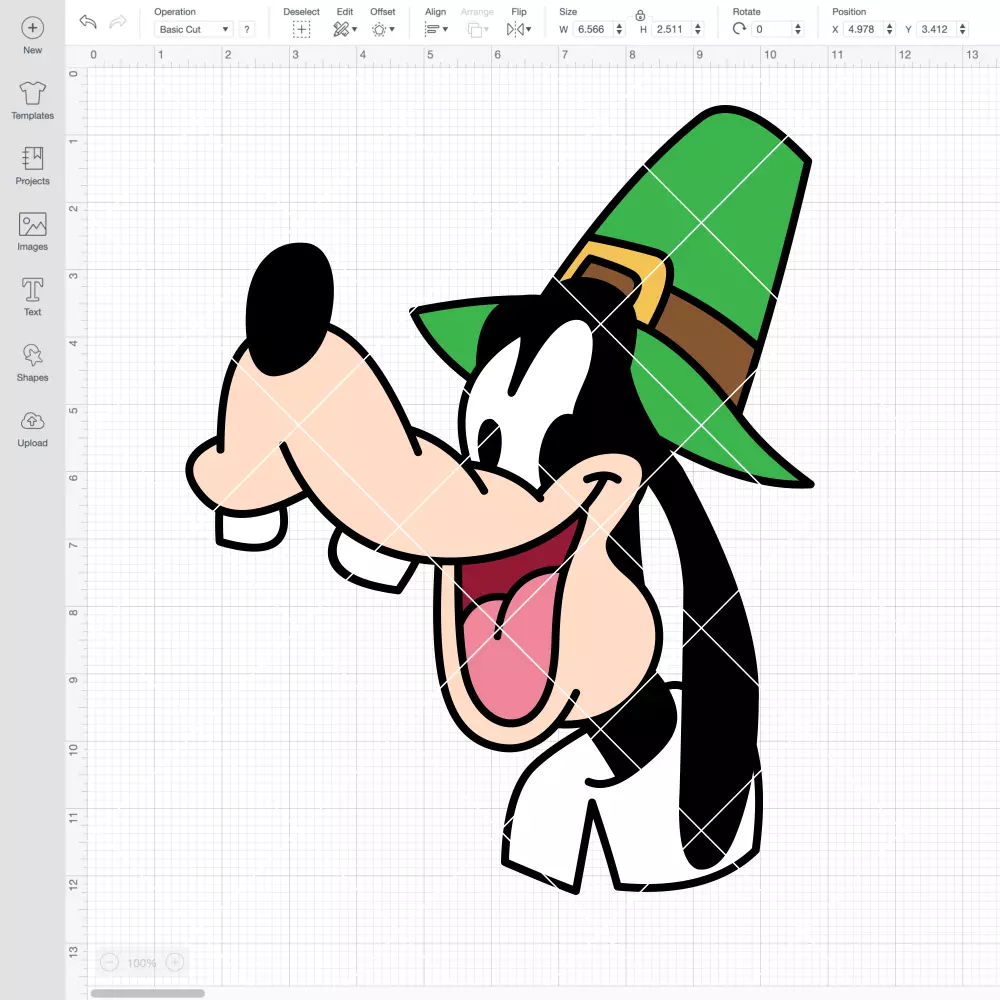Image resolution: width=1000 pixels, height=1000 pixels.
Task: Deselect the current selection
Action: click(x=302, y=29)
